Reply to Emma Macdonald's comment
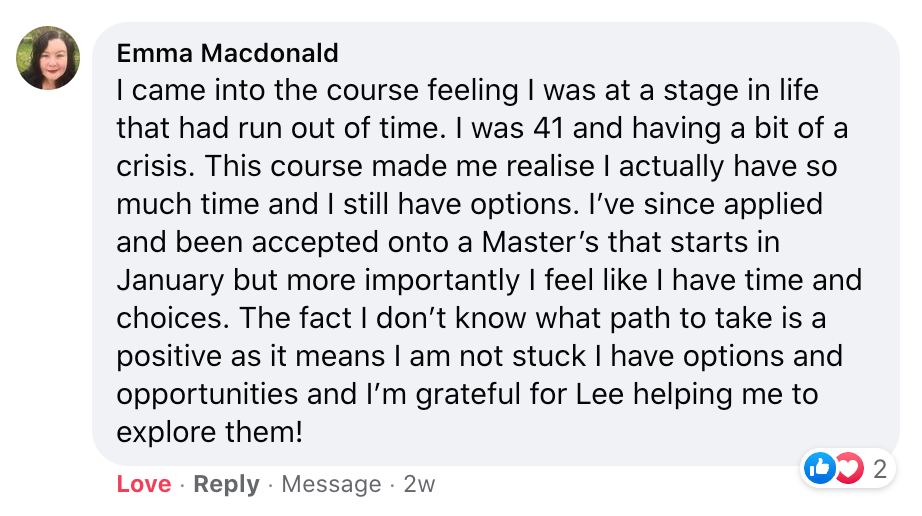 pos(226,484)
